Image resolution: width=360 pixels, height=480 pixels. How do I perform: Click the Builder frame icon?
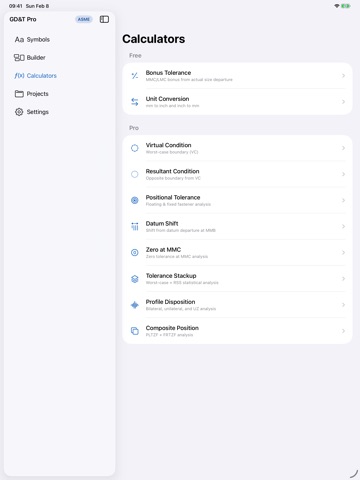point(19,58)
